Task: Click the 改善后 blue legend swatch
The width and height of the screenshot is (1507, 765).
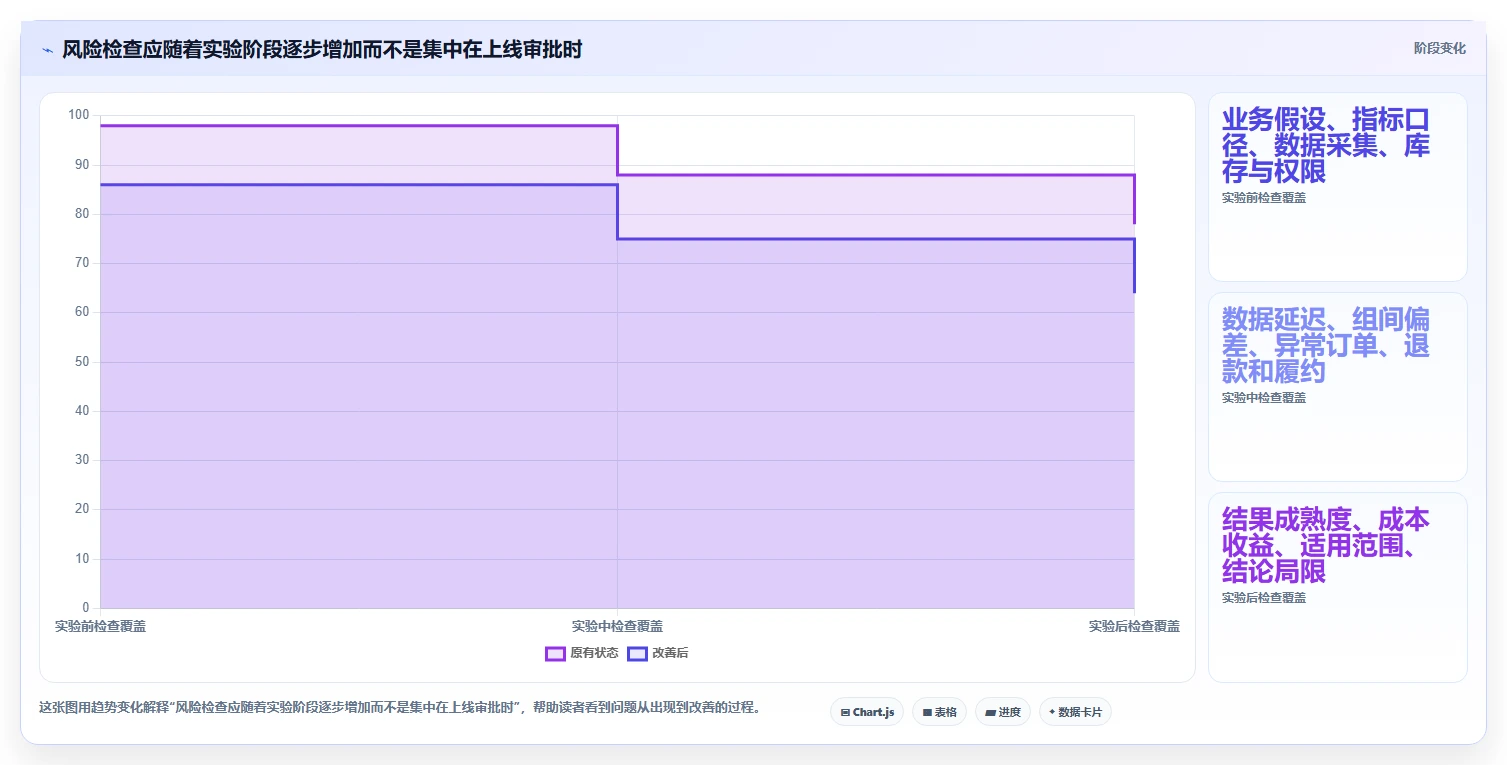Action: click(x=637, y=654)
